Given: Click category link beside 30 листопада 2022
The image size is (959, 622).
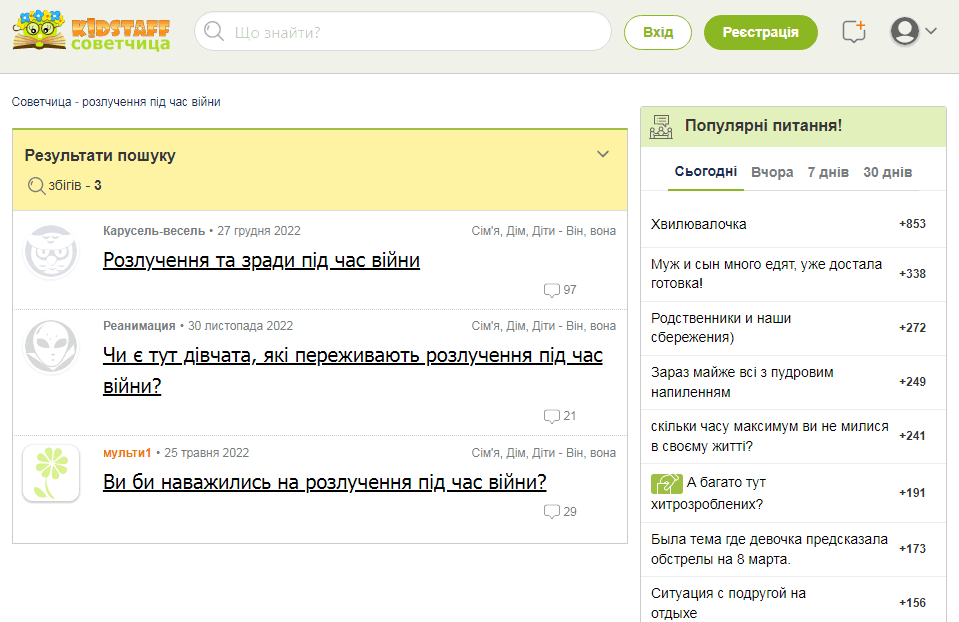Looking at the screenshot, I should [x=544, y=326].
